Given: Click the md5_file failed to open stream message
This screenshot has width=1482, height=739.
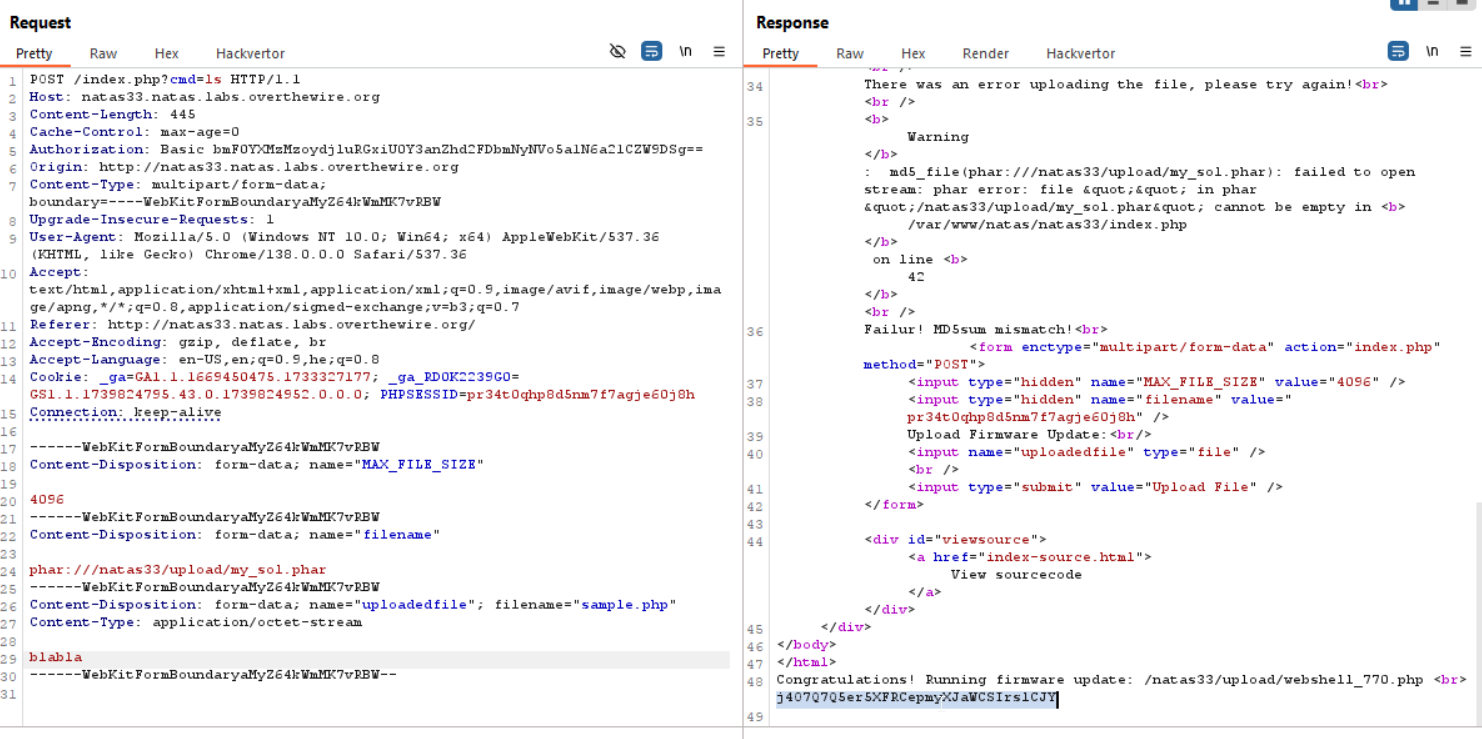Looking at the screenshot, I should pyautogui.click(x=1140, y=189).
